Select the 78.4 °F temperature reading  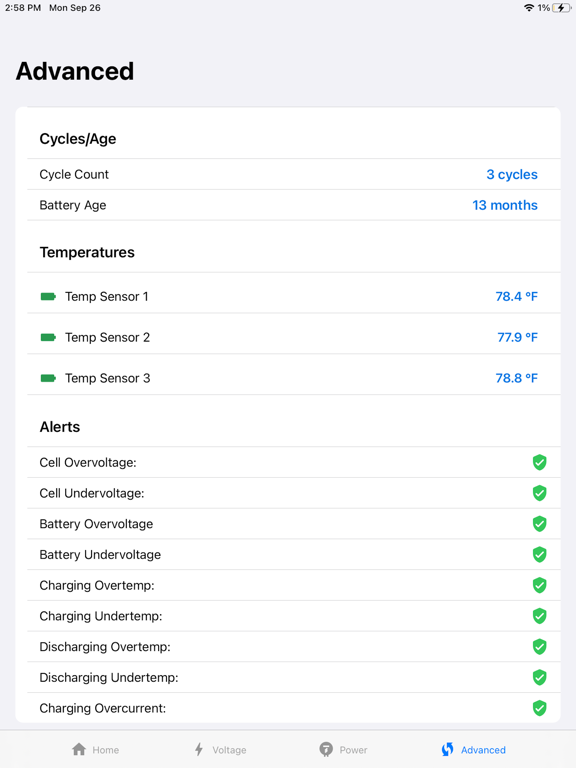point(516,296)
